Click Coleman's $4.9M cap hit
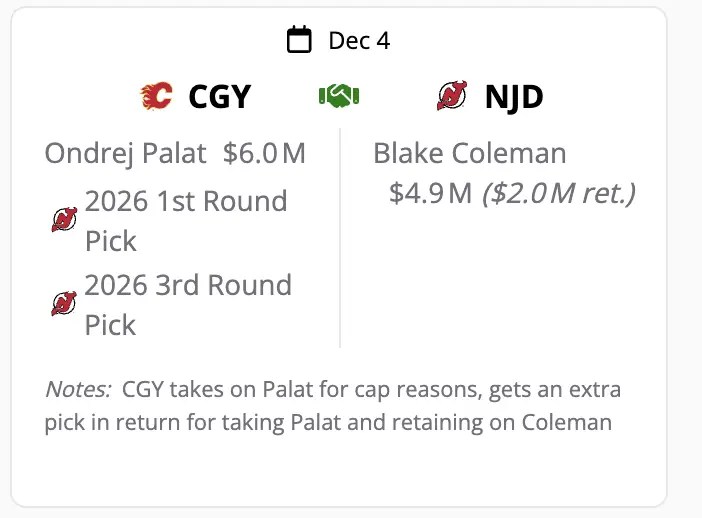The image size is (702, 518). 430,193
